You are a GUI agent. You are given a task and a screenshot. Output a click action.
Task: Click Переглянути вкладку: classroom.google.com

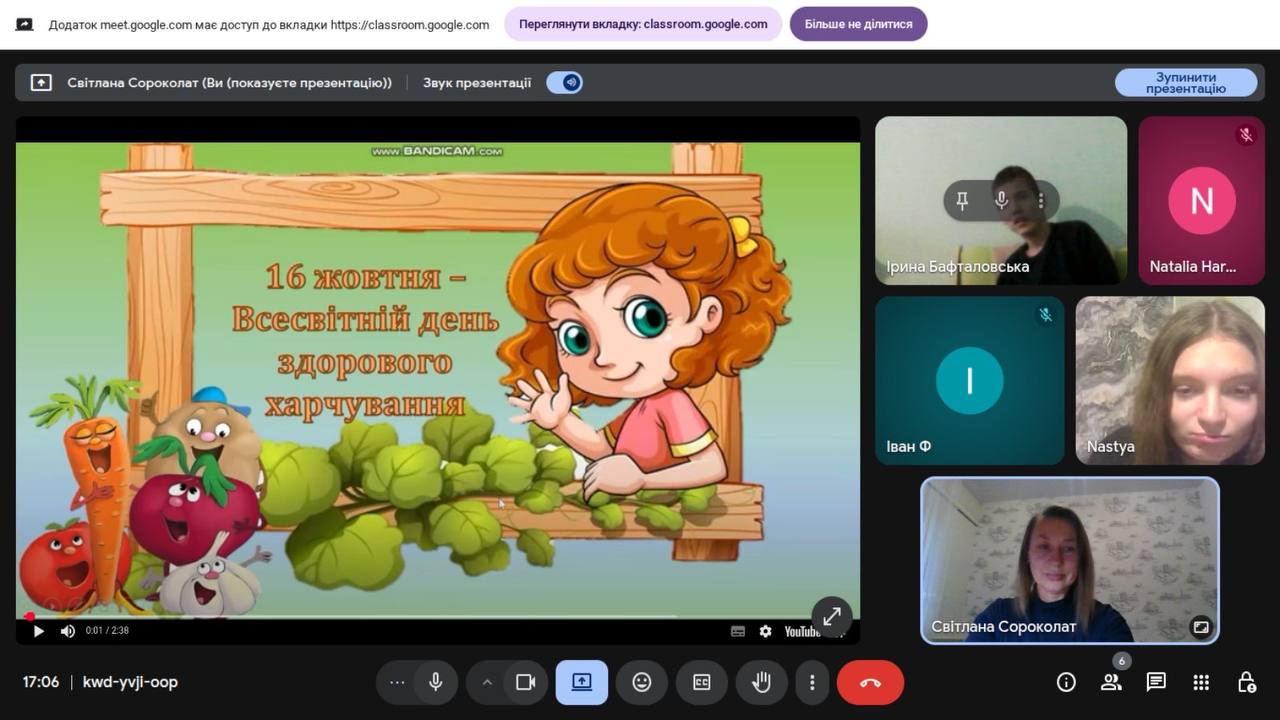pos(643,24)
